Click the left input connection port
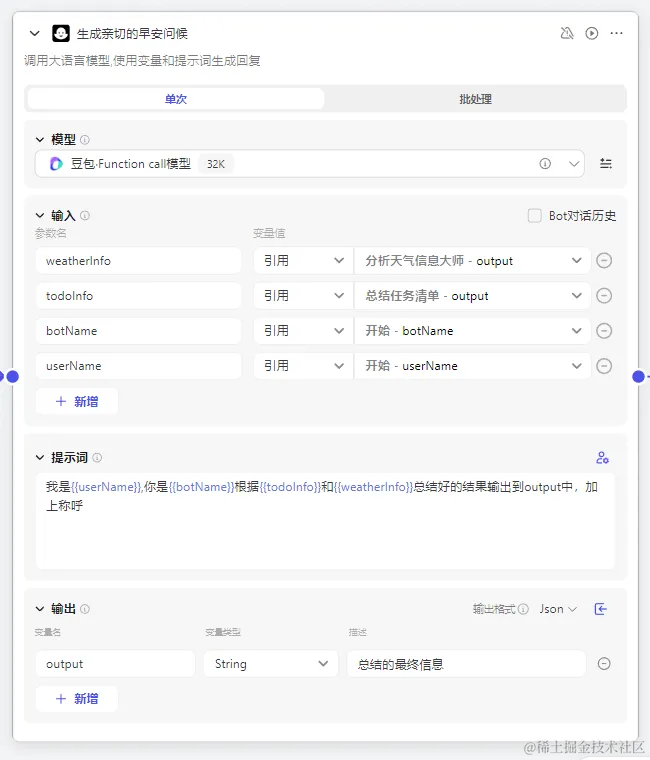This screenshot has width=650, height=760. [13, 377]
